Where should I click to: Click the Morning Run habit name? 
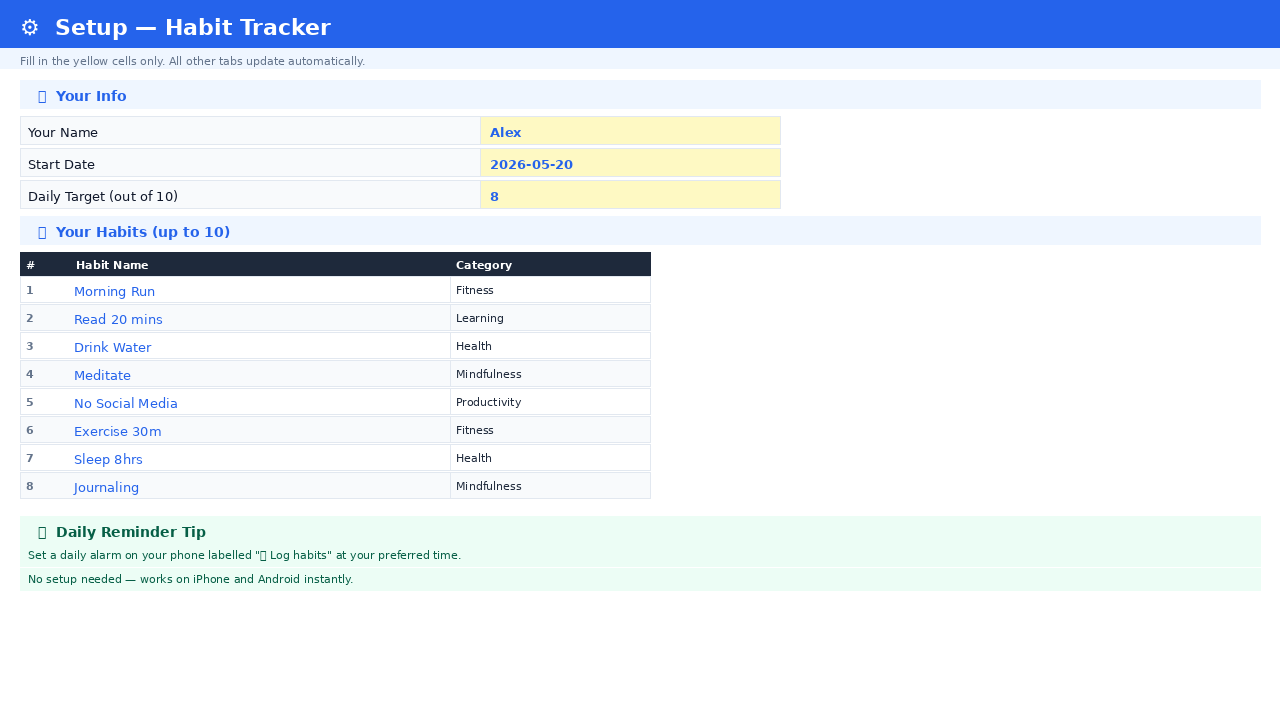coord(114,291)
